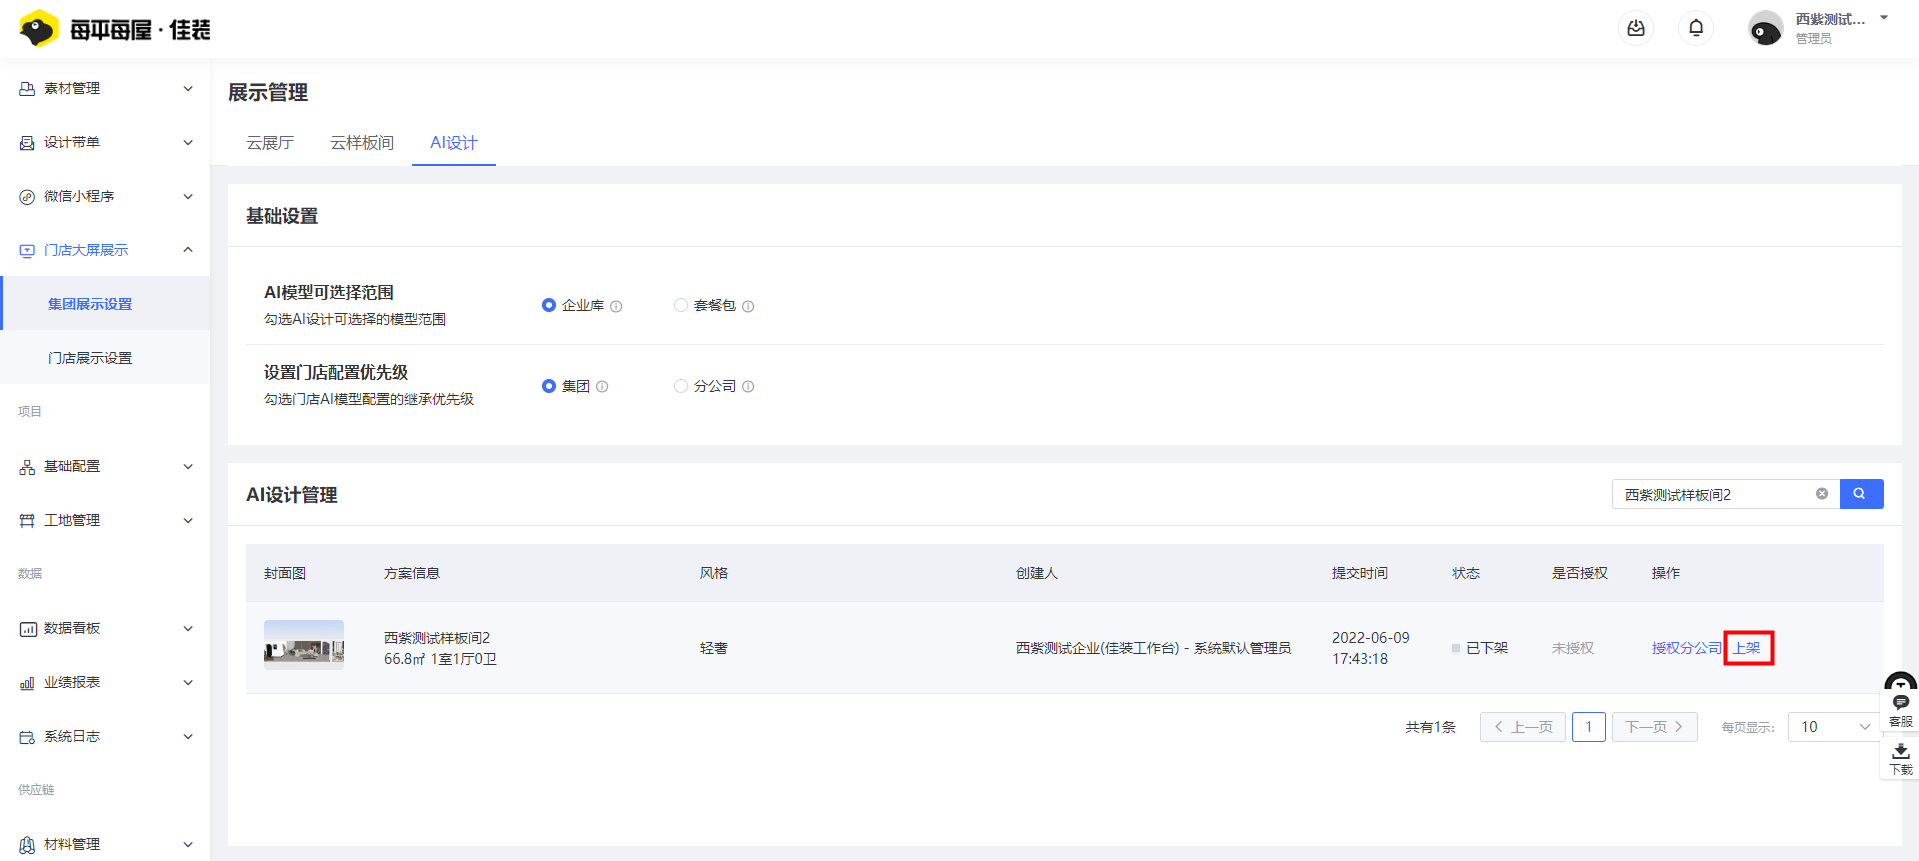Click the 业绩报表 sidebar icon
This screenshot has height=861, width=1919.
(27, 683)
